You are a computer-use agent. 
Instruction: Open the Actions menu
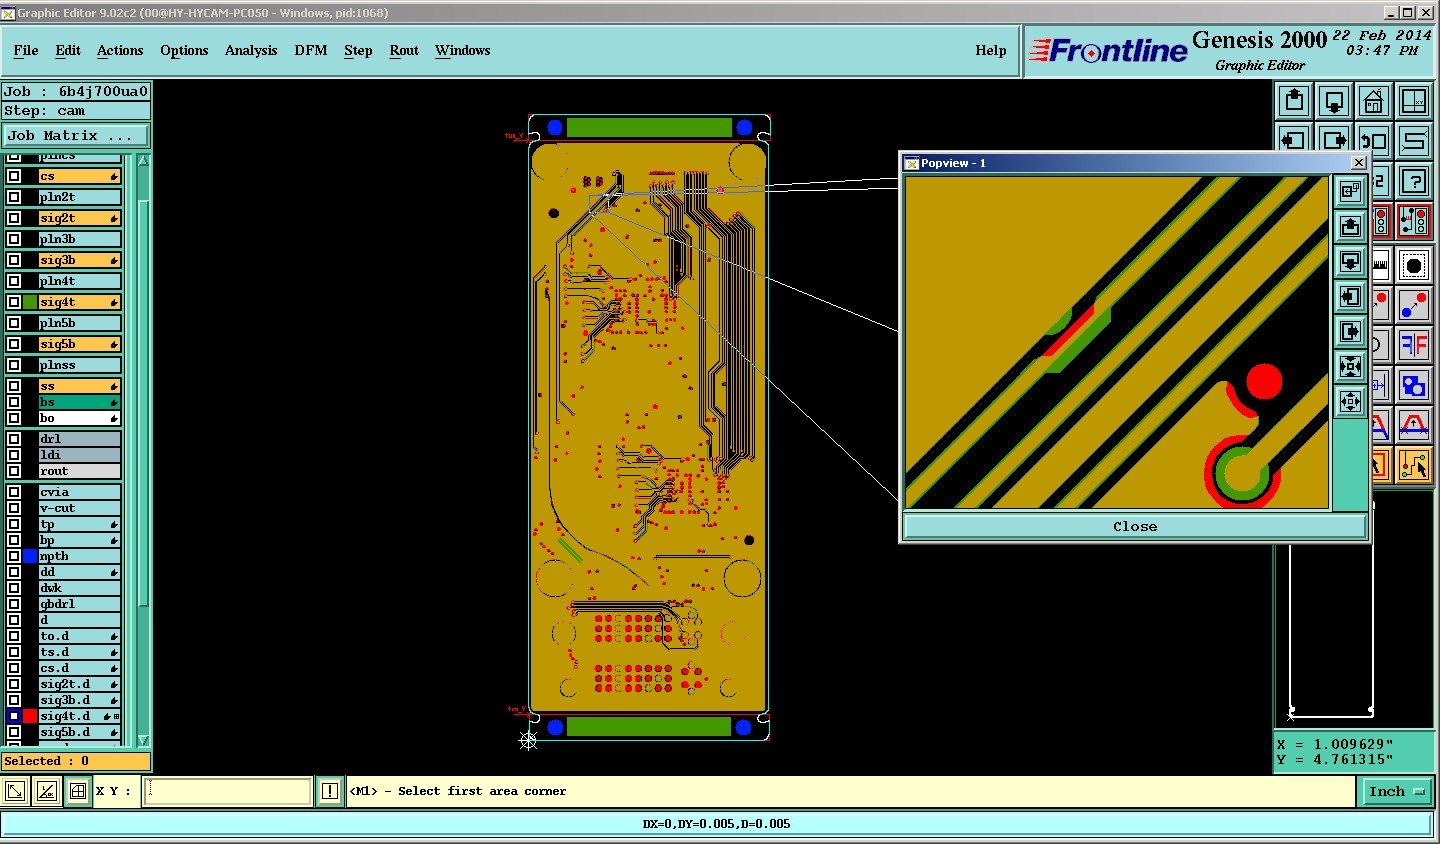(120, 50)
